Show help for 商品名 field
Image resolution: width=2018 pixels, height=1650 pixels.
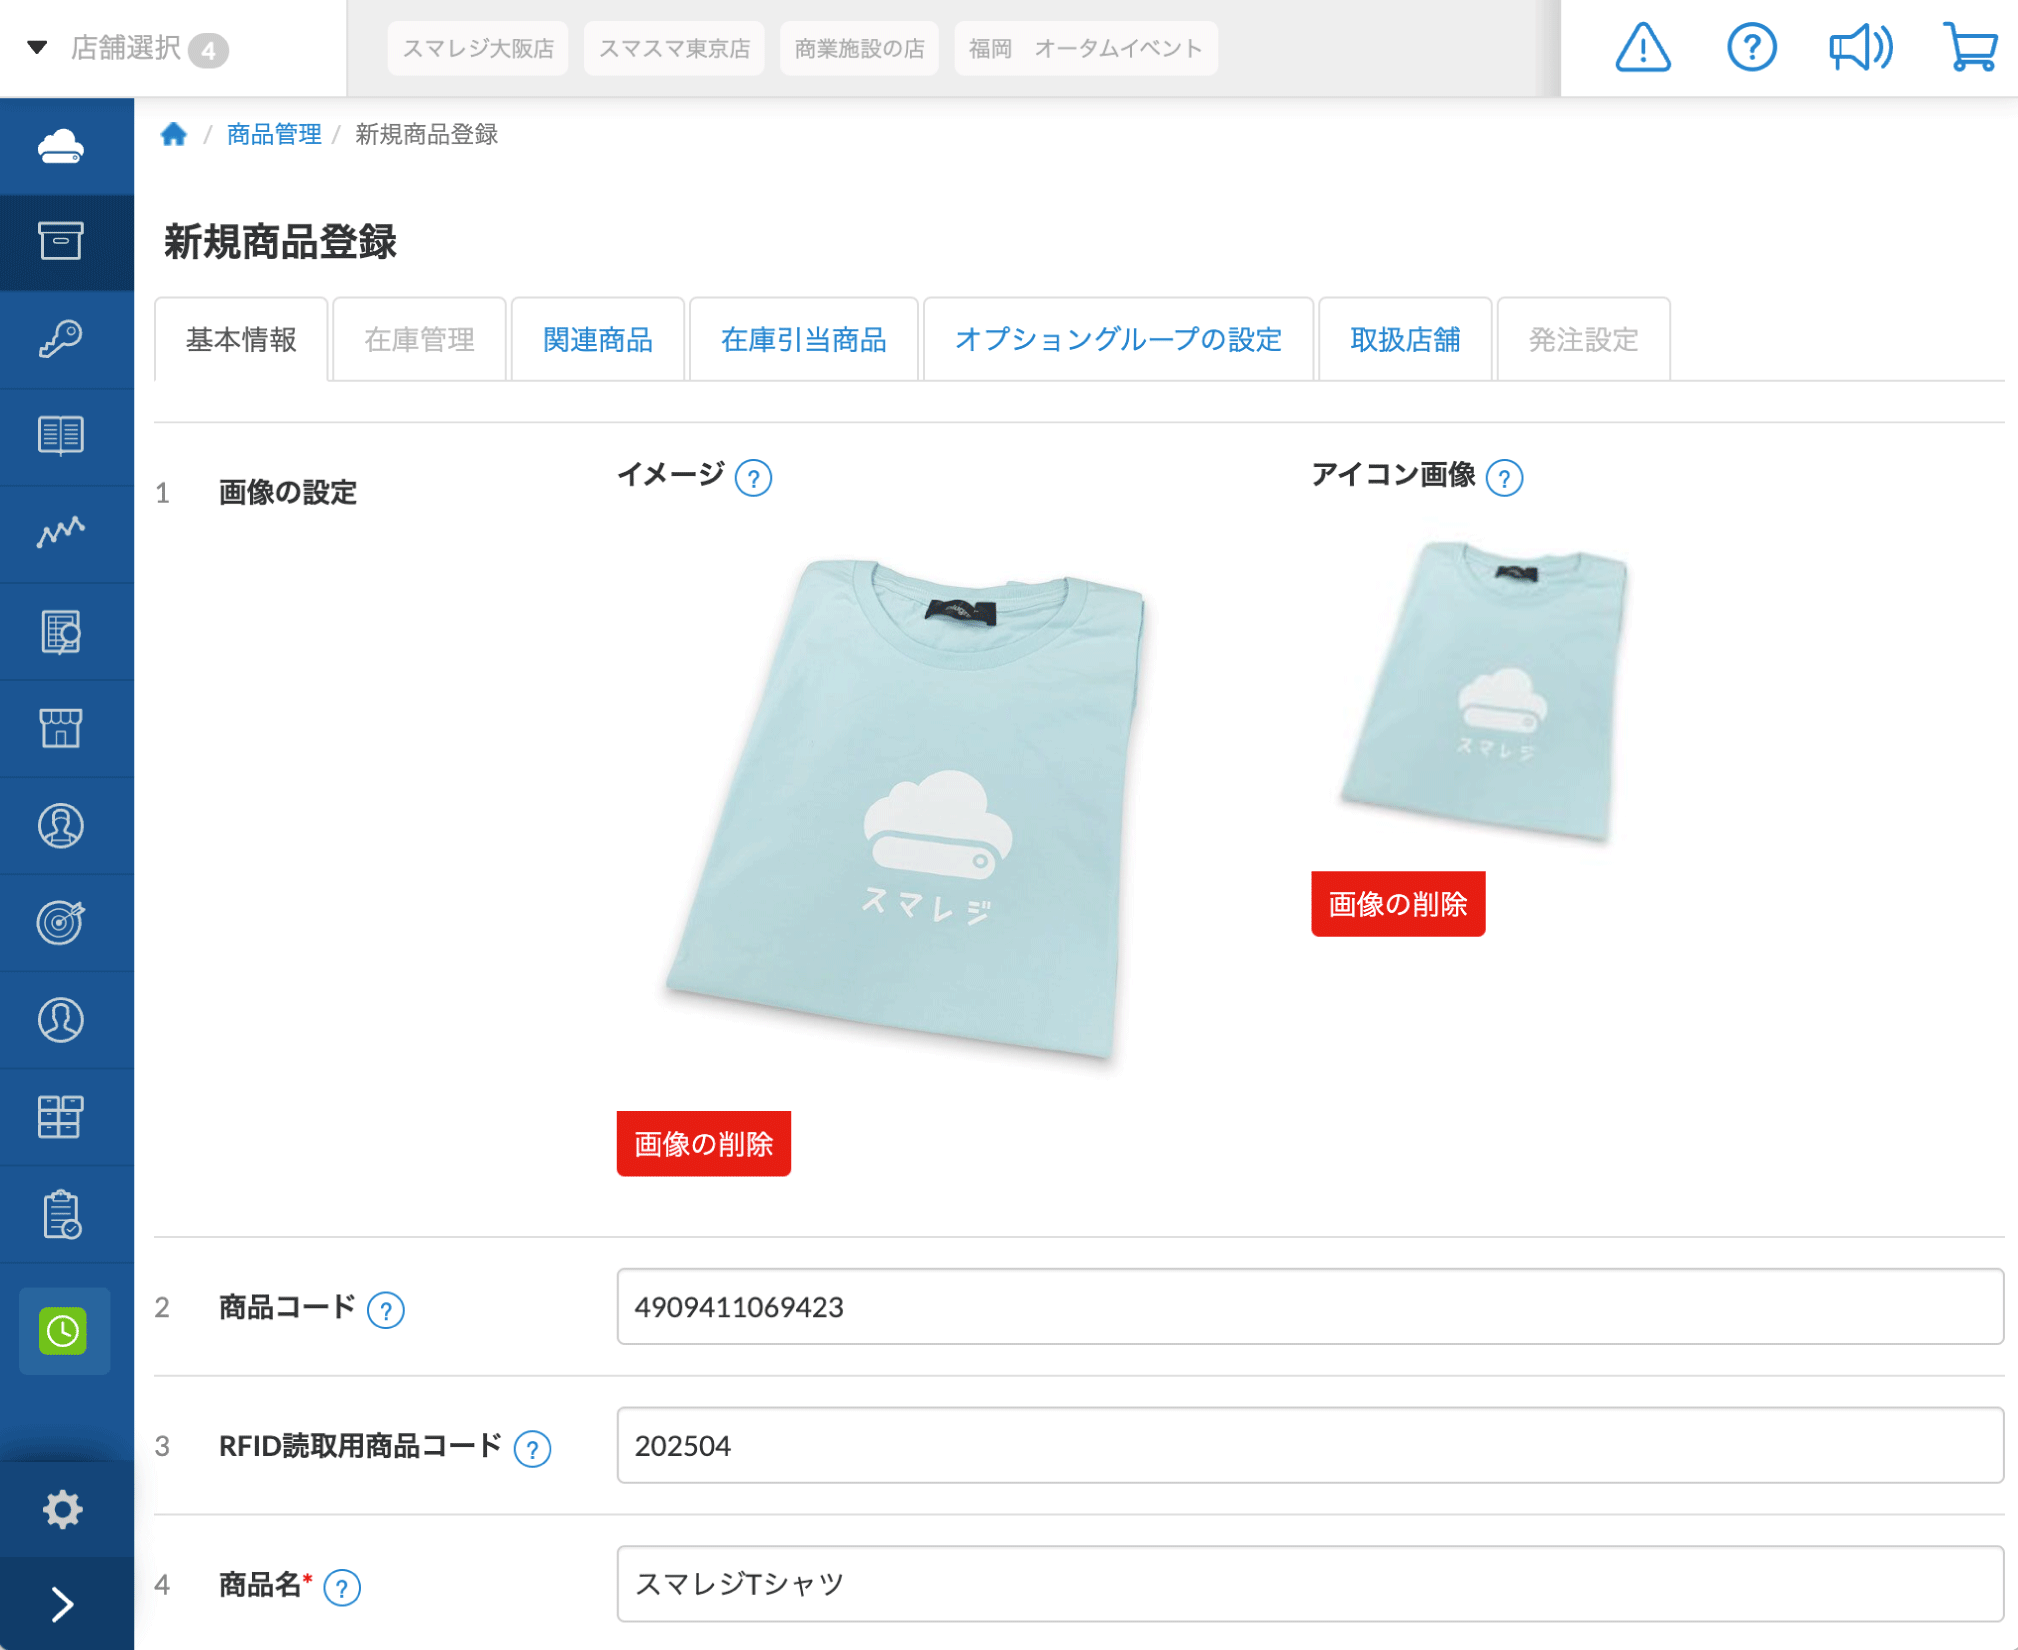[342, 1588]
